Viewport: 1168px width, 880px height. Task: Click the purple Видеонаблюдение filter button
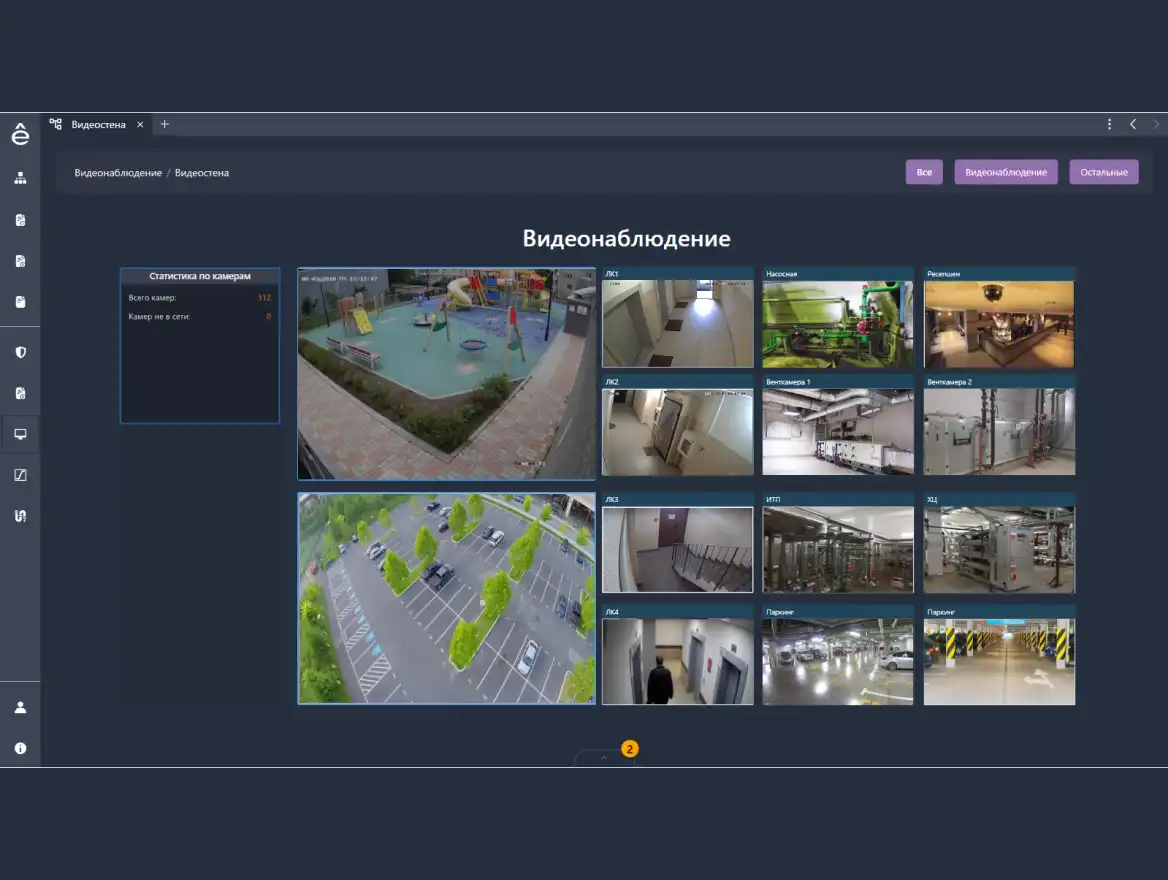point(1005,172)
